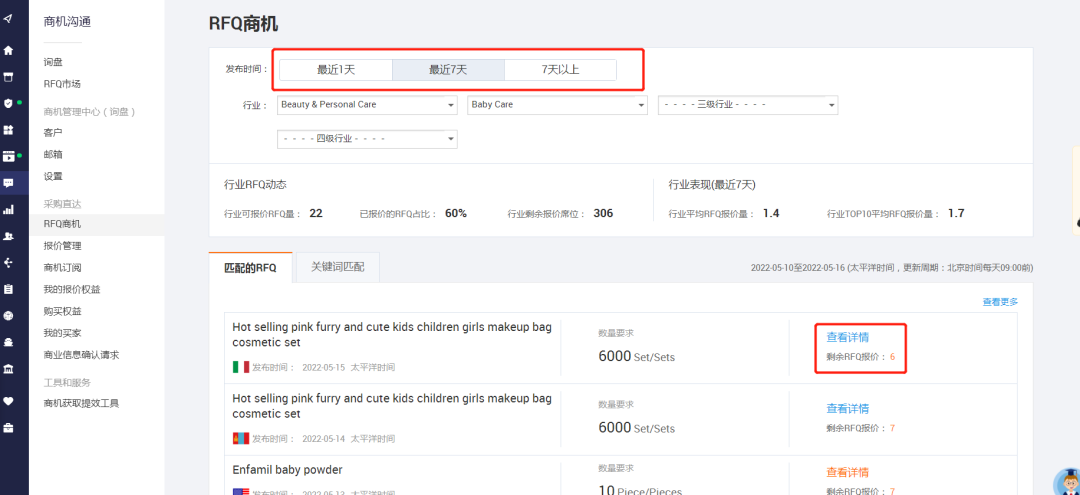Screen dimensions: 1080x495
Task: Expand the 四级行业 dropdown
Action: click(368, 139)
